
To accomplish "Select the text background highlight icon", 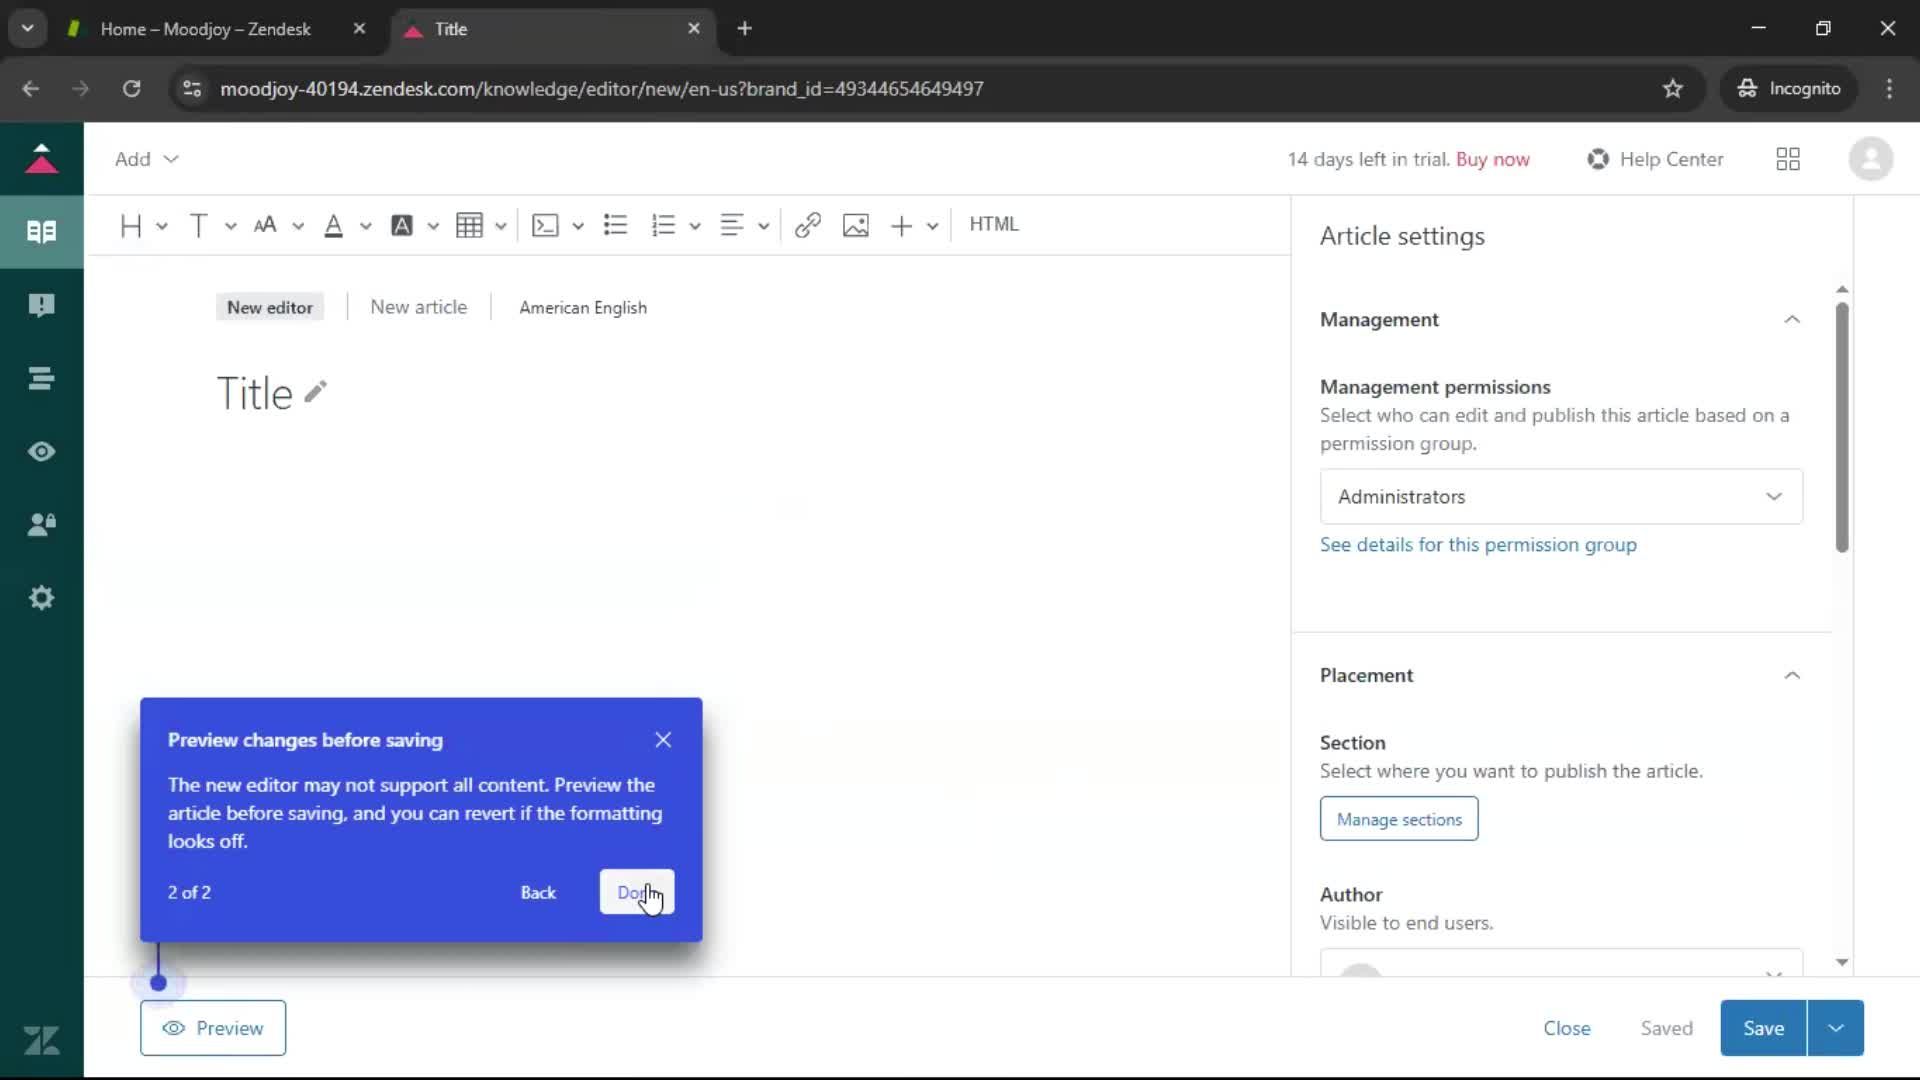I will pos(402,225).
